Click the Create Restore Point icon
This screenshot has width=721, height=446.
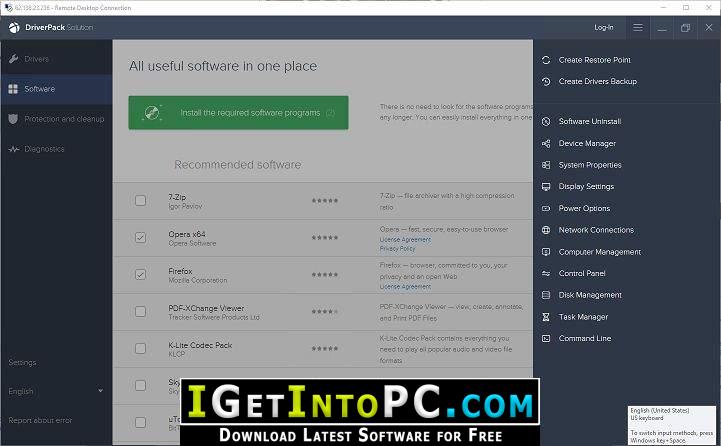pos(546,60)
